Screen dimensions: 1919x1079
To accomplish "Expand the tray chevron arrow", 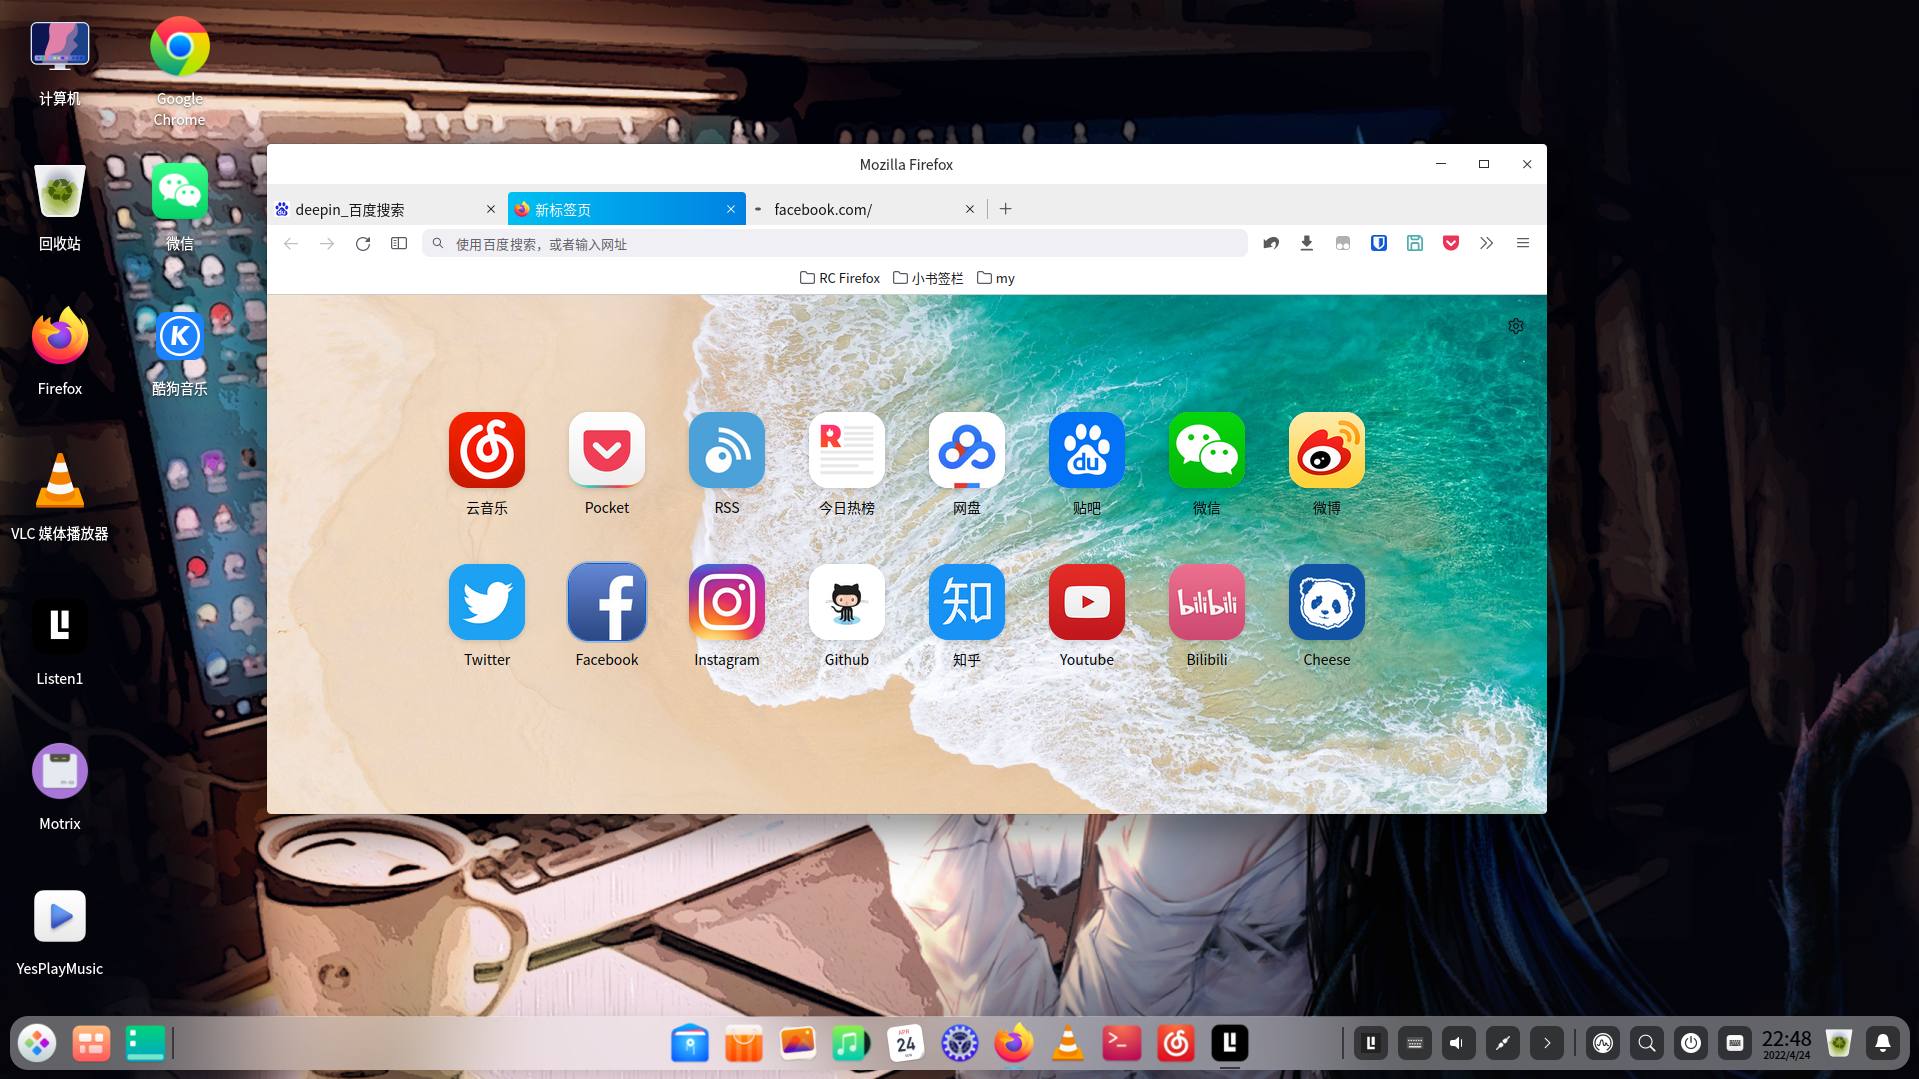I will (1547, 1044).
